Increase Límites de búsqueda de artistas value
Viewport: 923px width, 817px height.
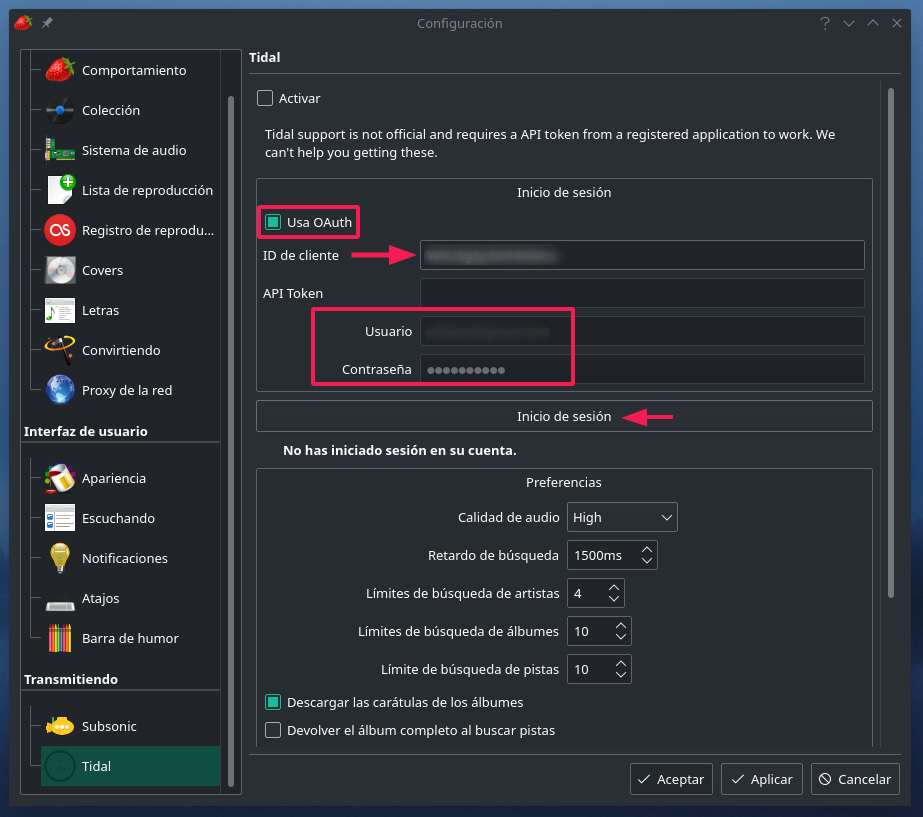[614, 587]
